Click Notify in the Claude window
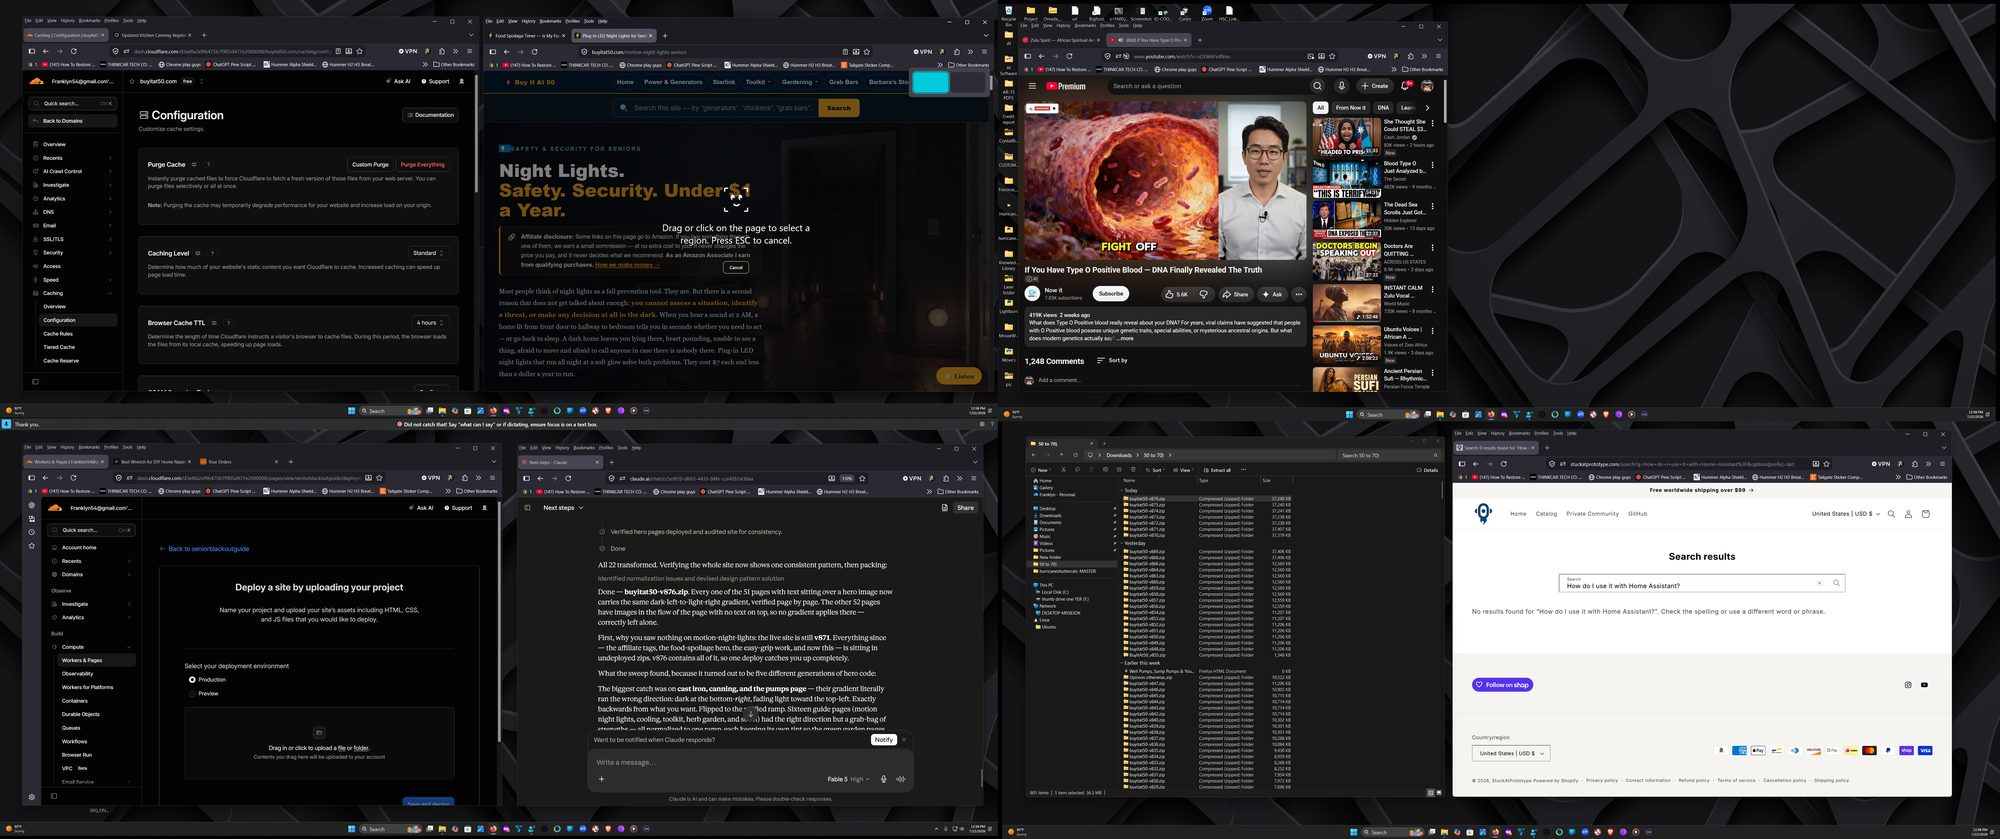 (x=883, y=740)
